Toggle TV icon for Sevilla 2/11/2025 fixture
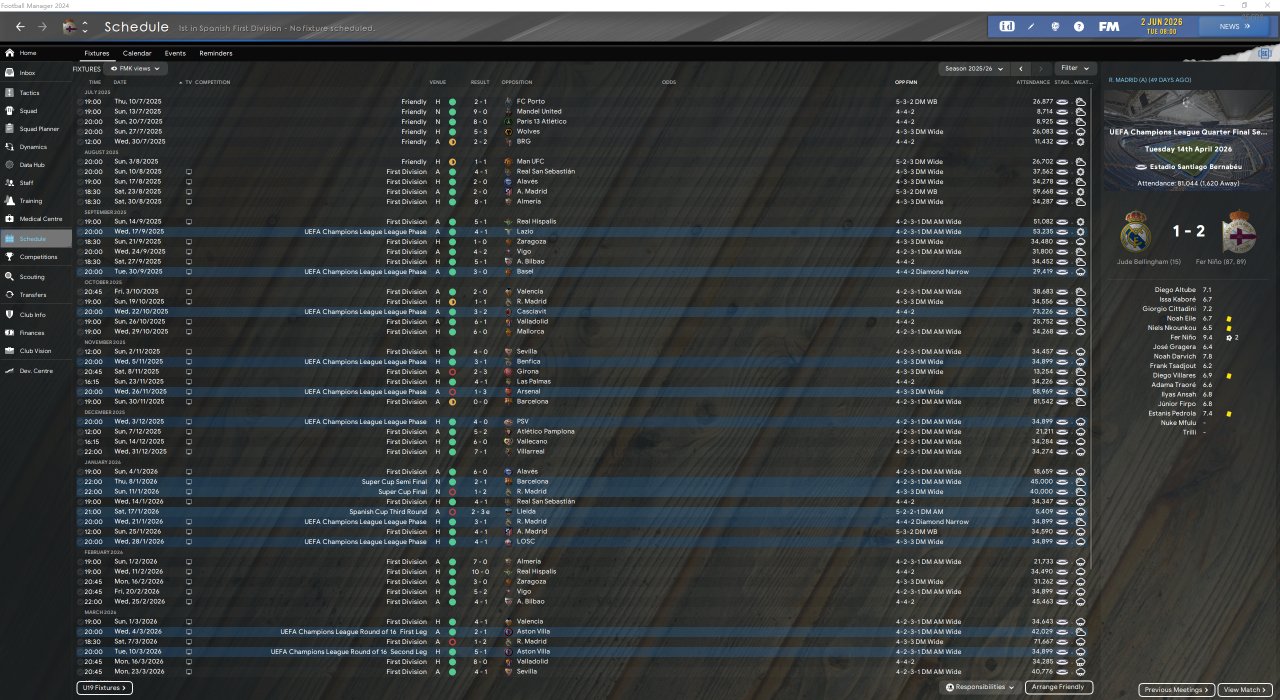 tap(188, 352)
